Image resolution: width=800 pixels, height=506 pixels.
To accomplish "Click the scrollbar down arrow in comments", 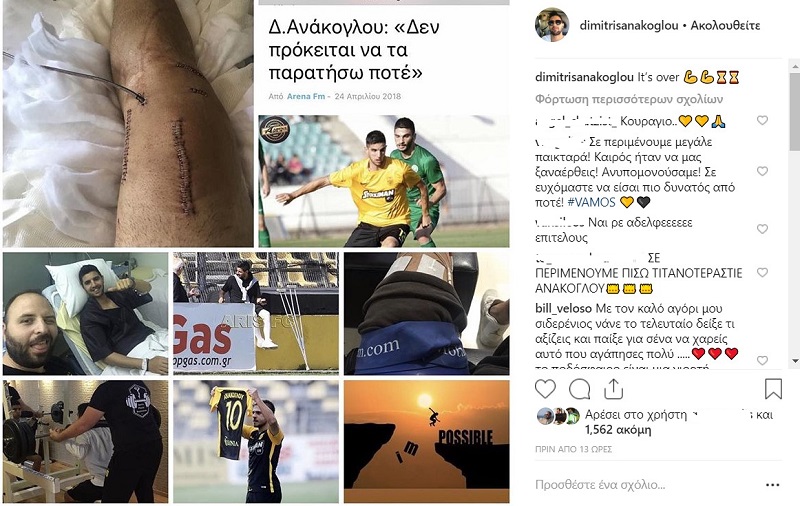I will coord(795,361).
